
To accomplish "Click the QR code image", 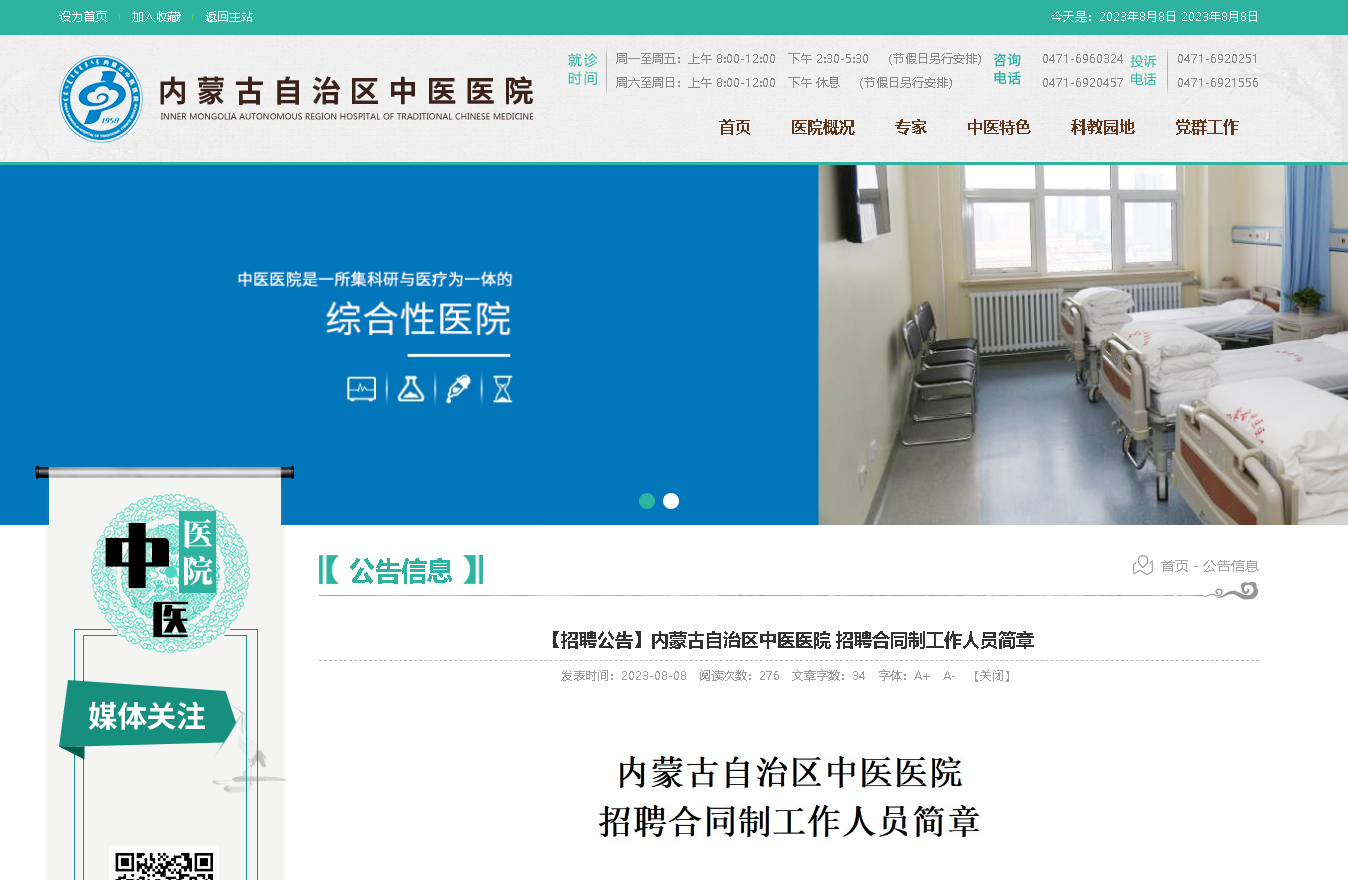I will click(x=163, y=864).
